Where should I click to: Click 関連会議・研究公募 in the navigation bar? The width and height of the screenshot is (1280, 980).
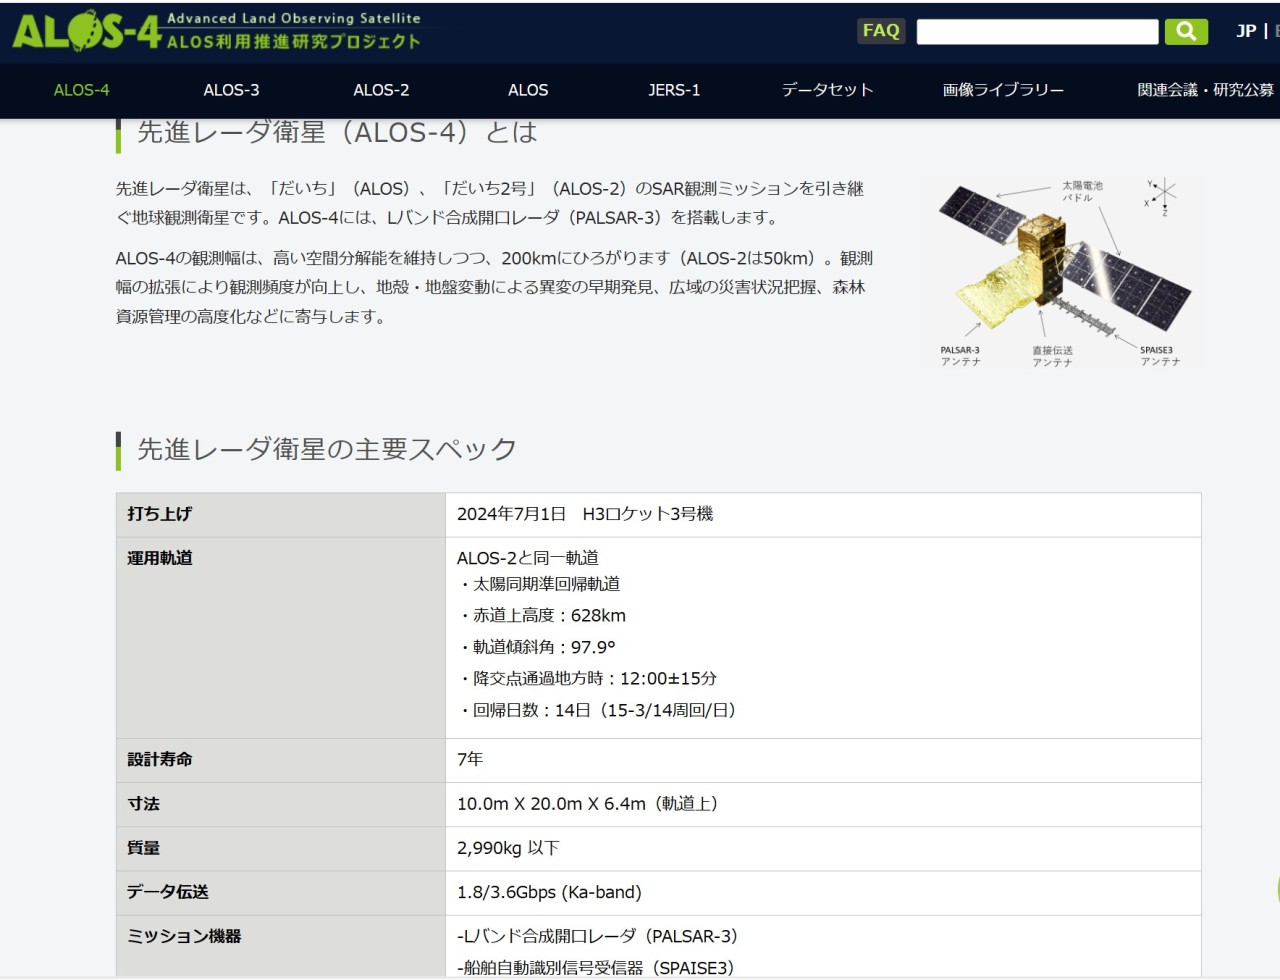pos(1205,90)
